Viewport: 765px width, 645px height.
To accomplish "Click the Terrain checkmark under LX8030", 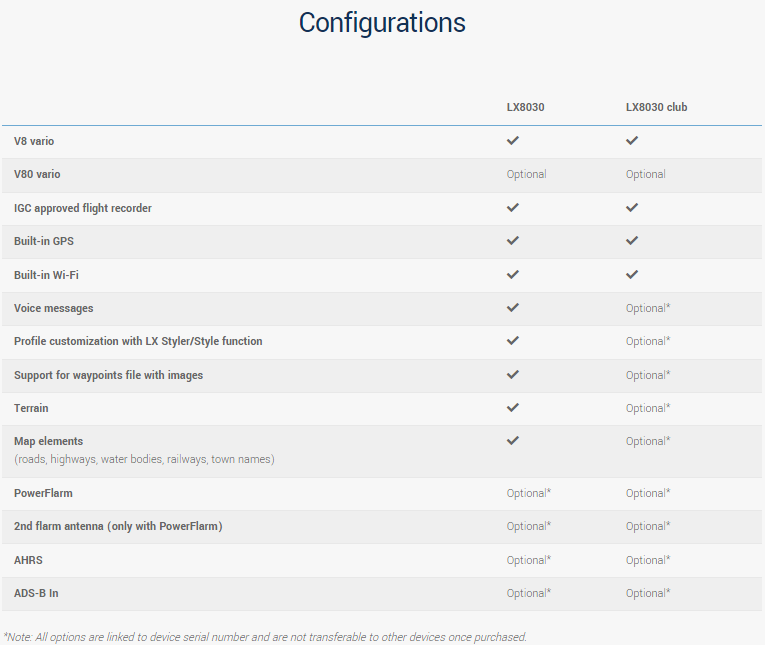I will (513, 408).
